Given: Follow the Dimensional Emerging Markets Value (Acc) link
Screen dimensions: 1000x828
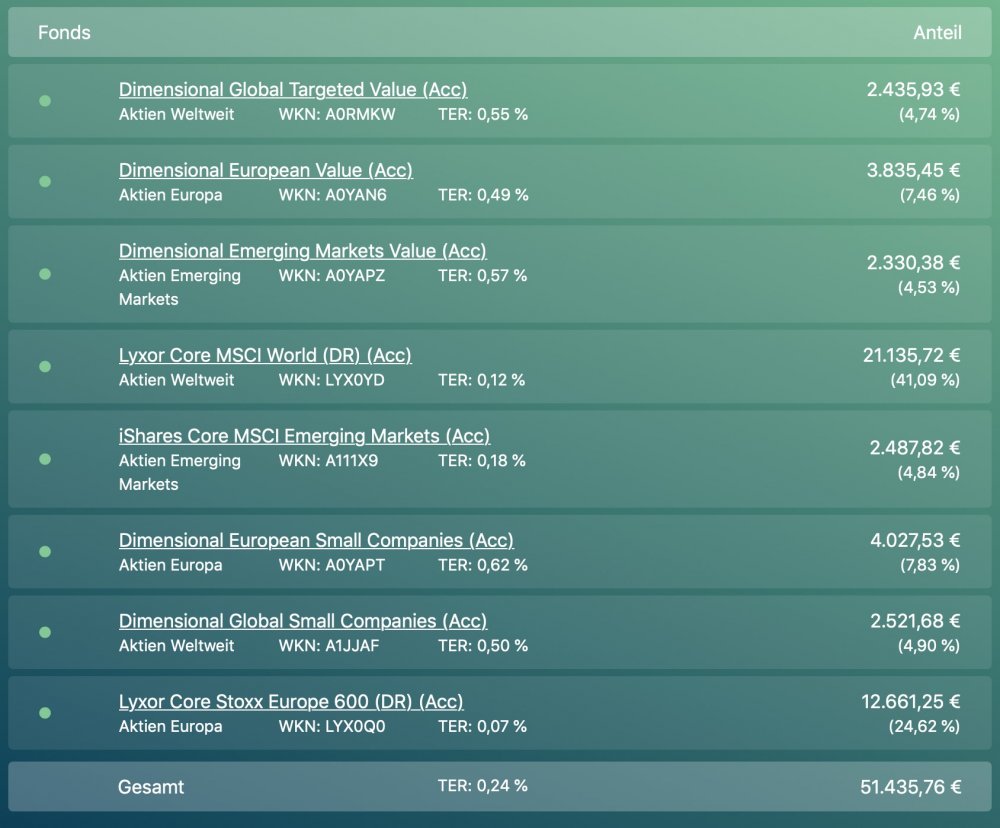Looking at the screenshot, I should click(302, 251).
